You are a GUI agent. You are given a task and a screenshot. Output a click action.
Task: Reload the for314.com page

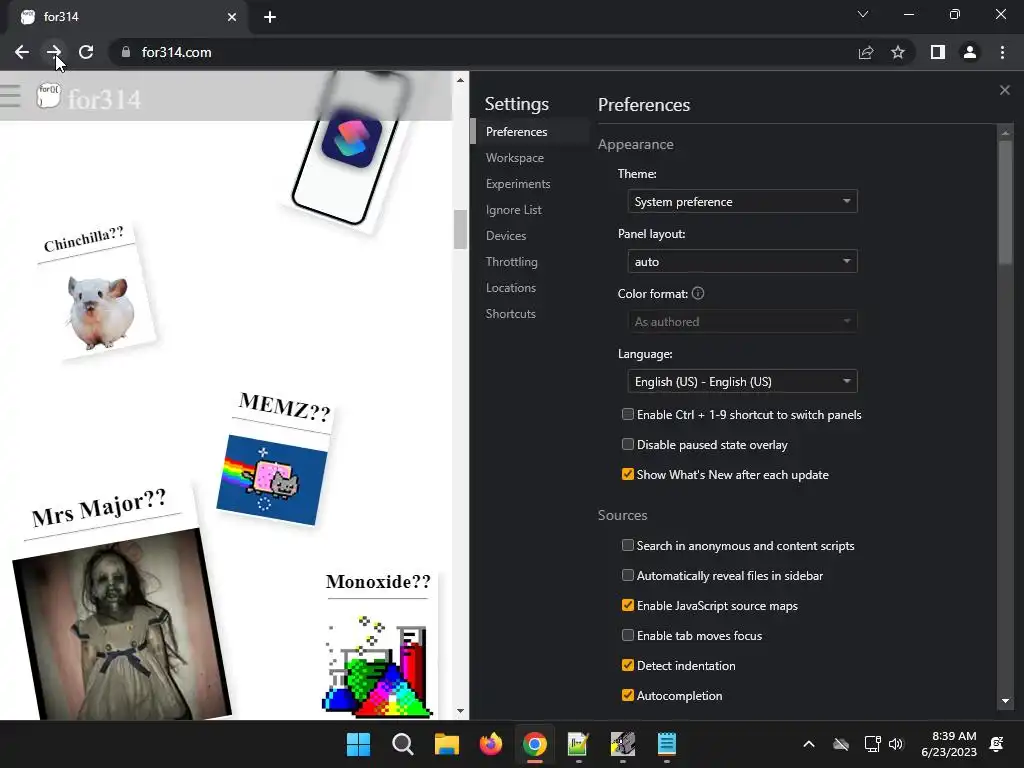tap(86, 52)
